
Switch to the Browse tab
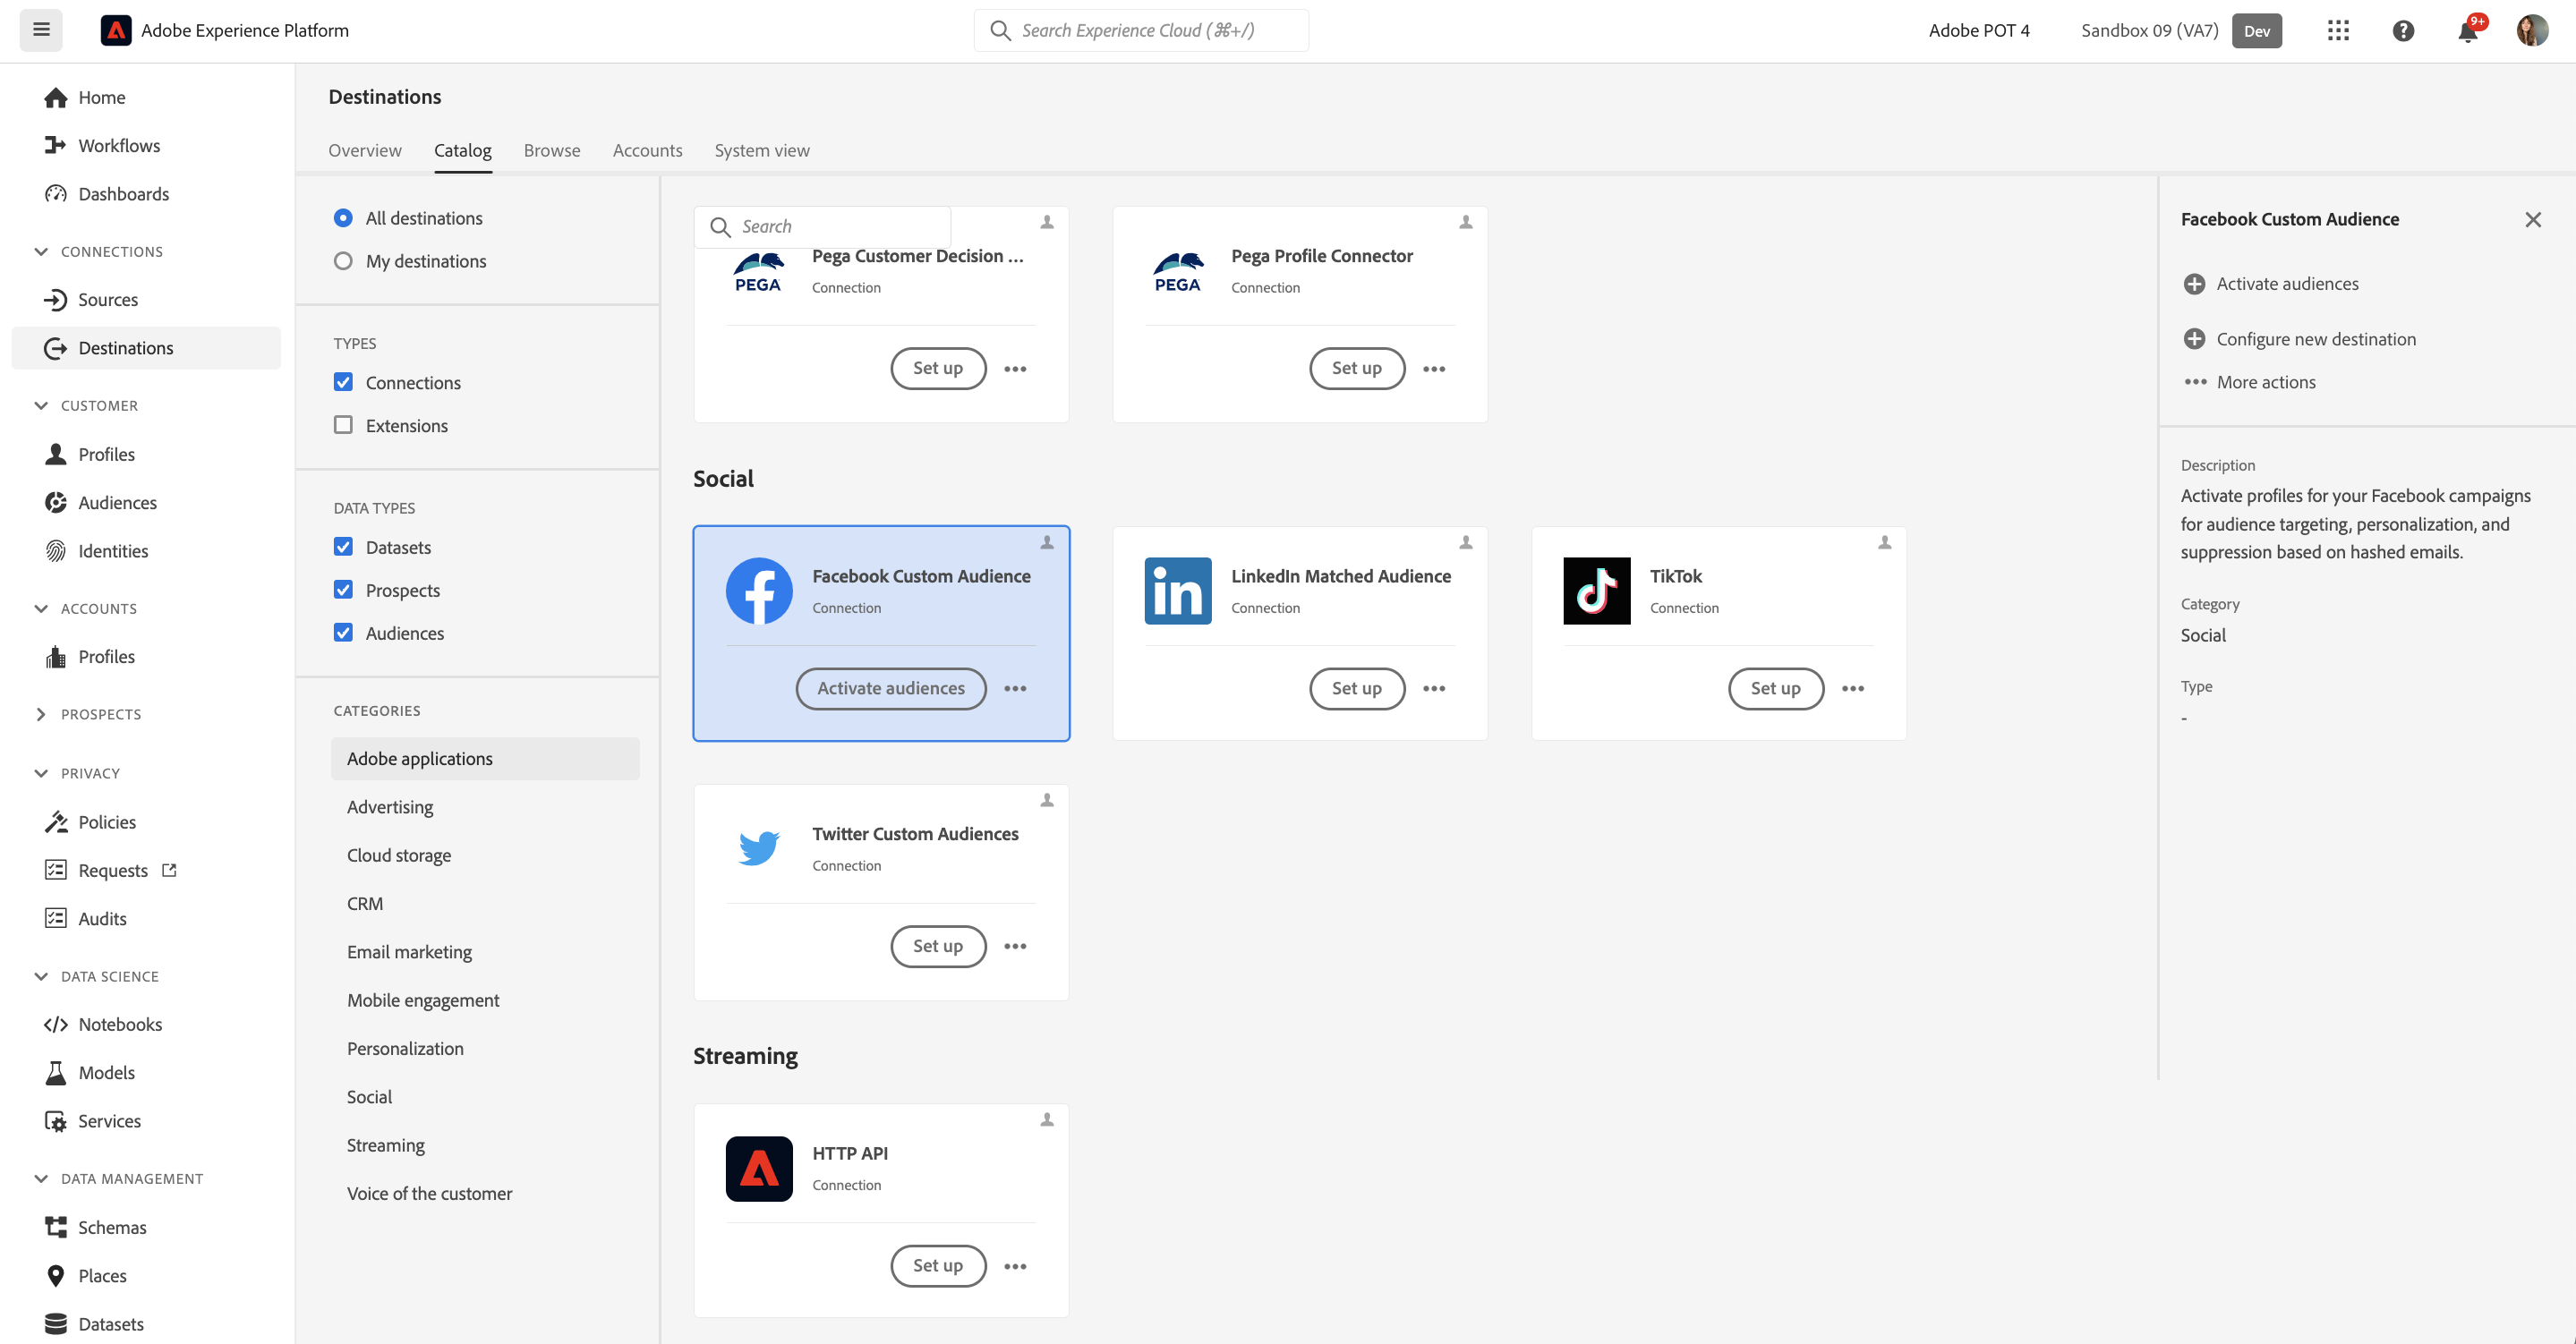click(552, 150)
